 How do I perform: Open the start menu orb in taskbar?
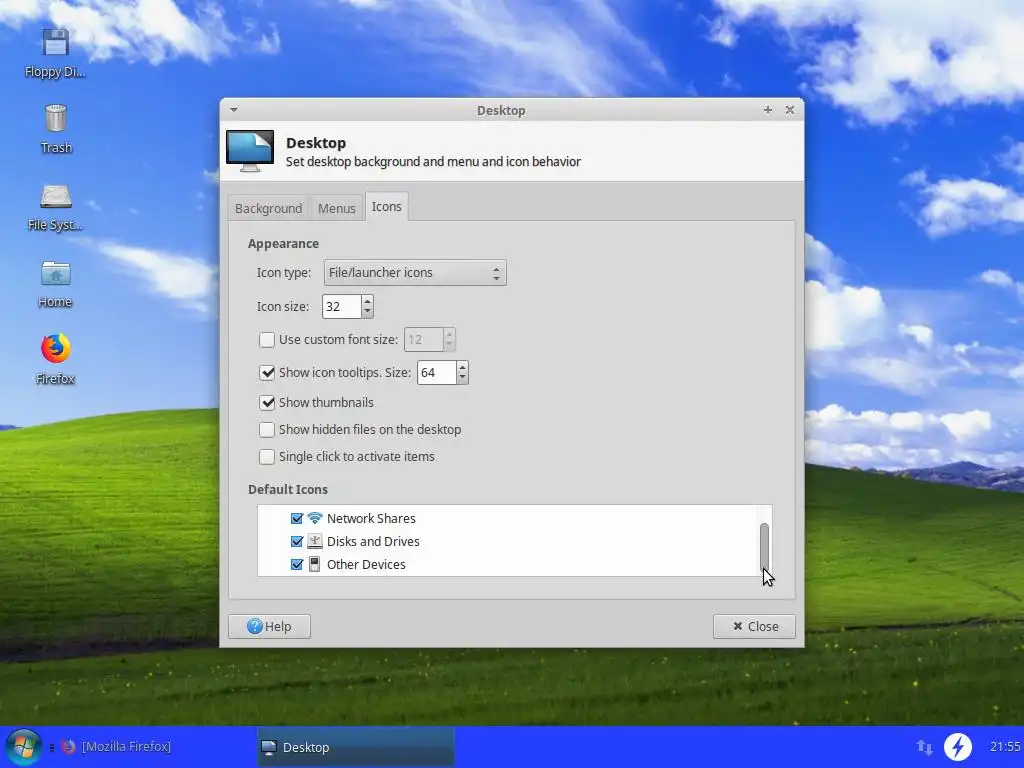(x=24, y=747)
